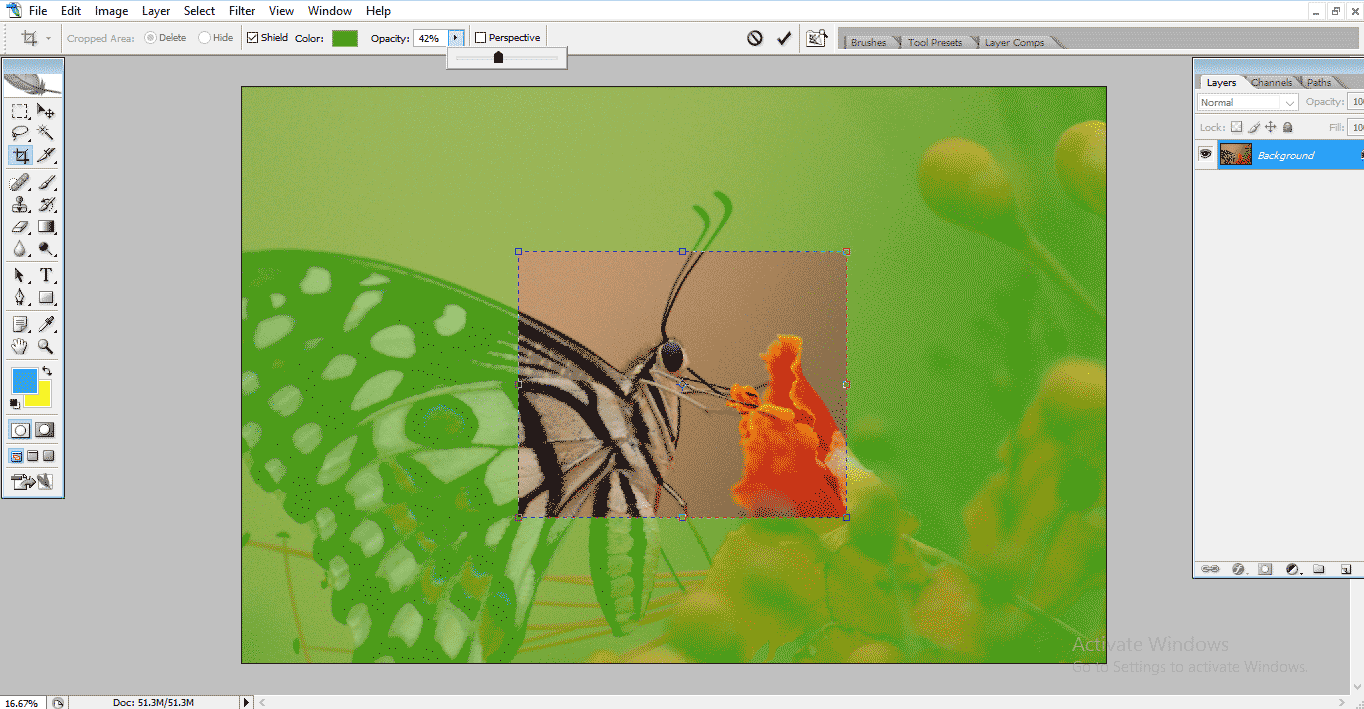Viewport: 1364px width, 709px height.
Task: Select the Slice tool
Action: 46,155
